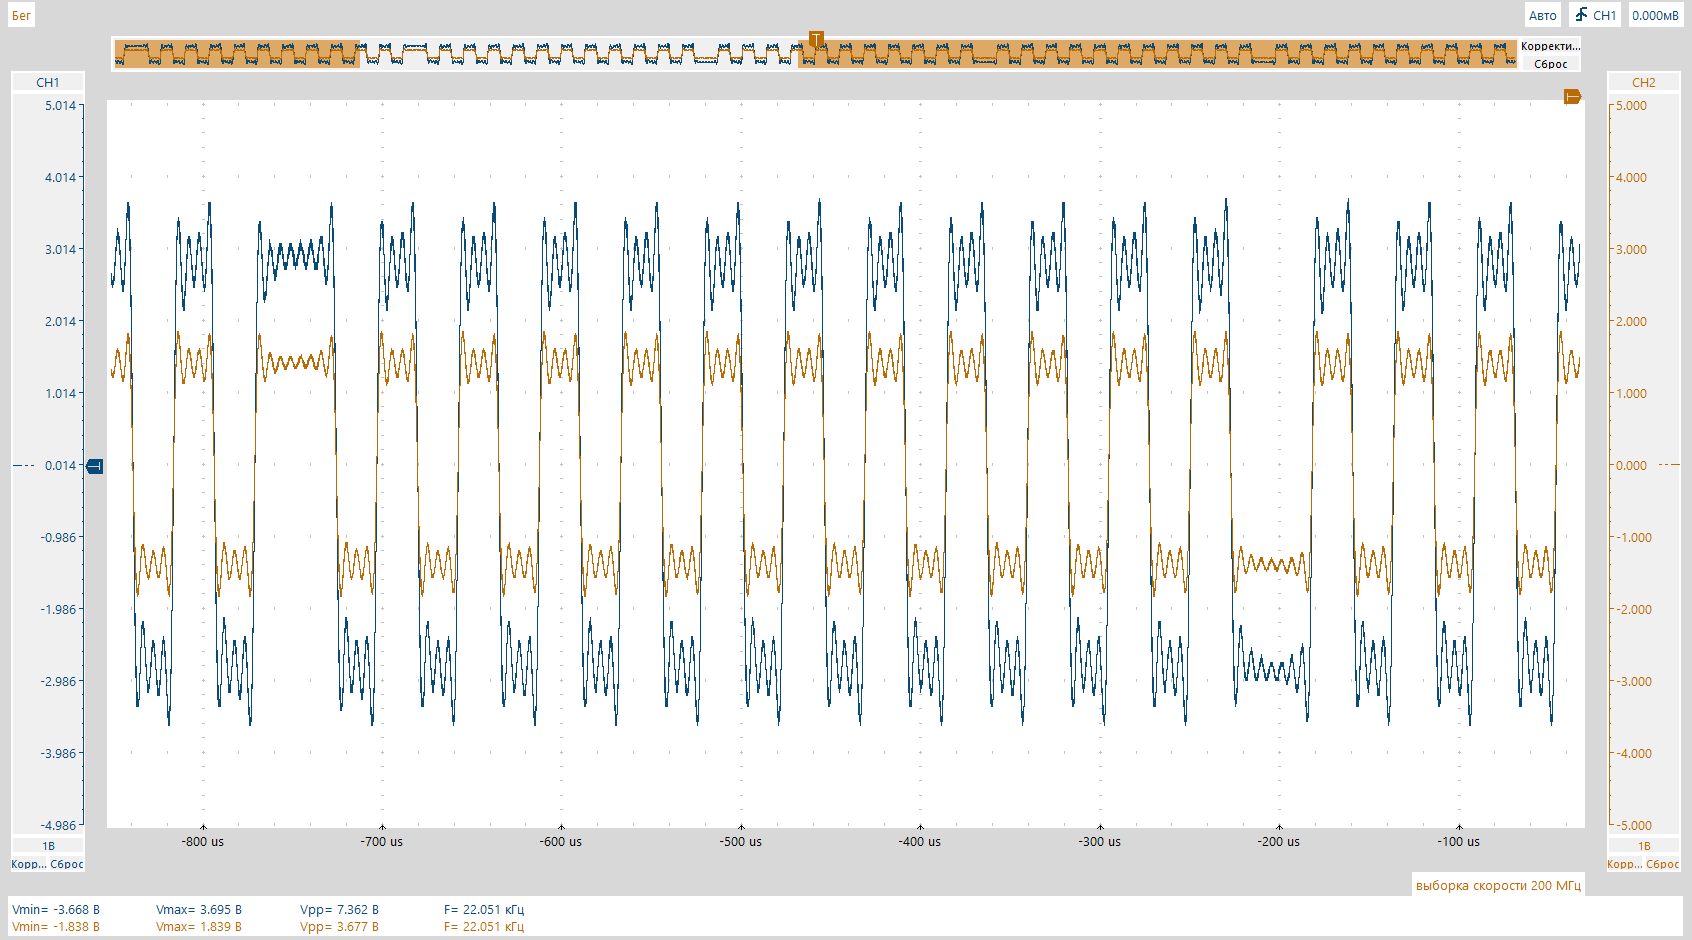Click the '5.014' CH1 scale value
1692x940 pixels.
(60, 105)
